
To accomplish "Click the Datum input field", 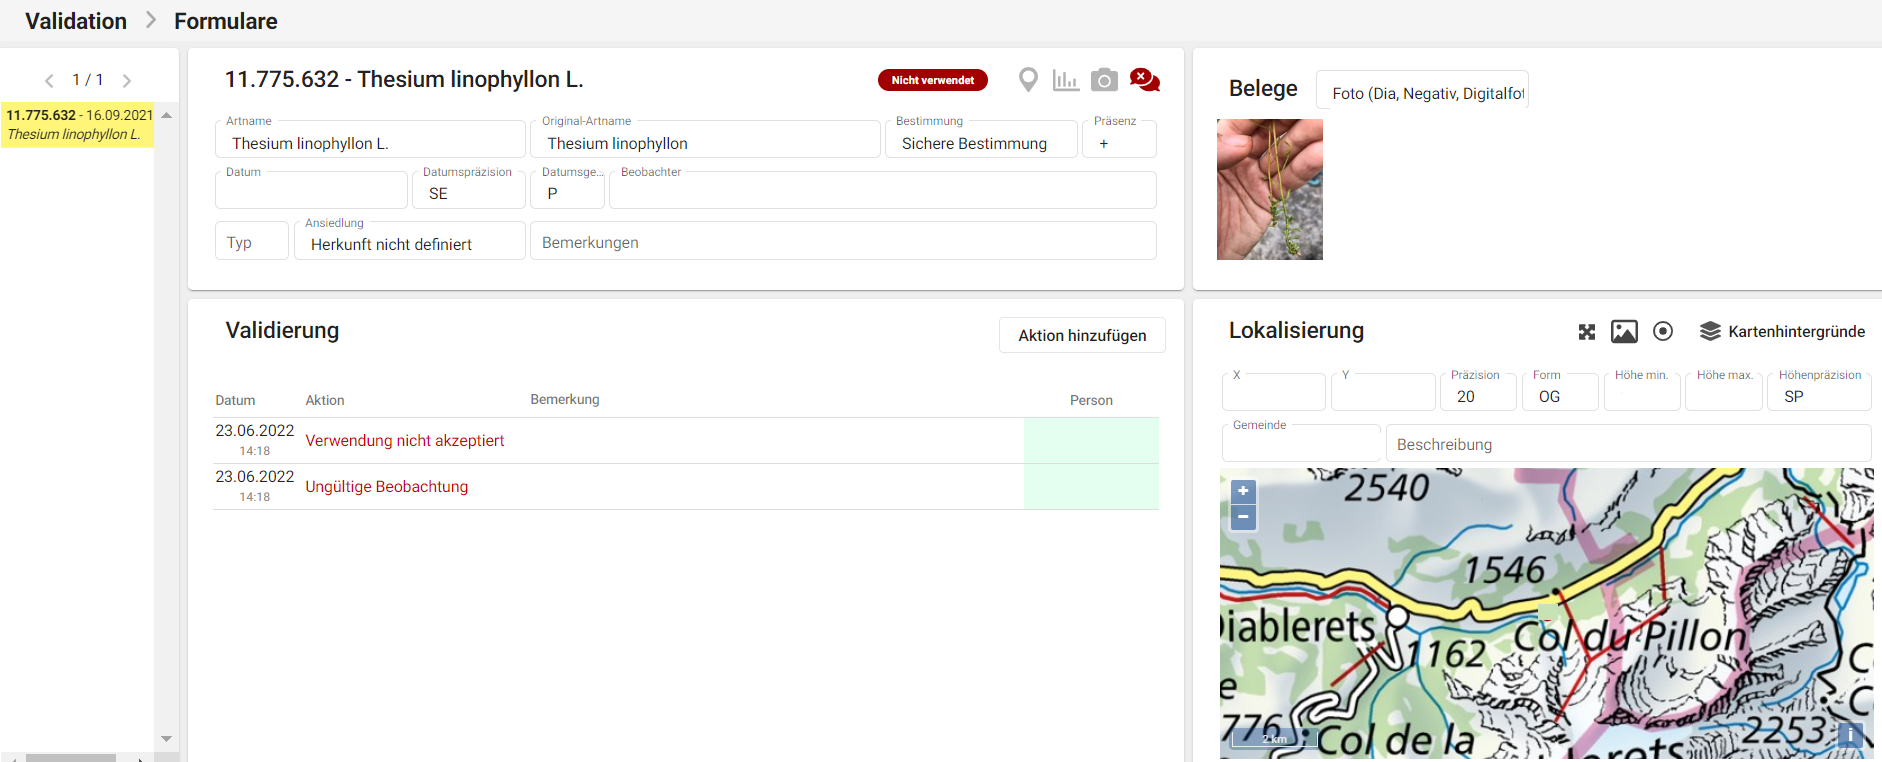I will pyautogui.click(x=311, y=190).
